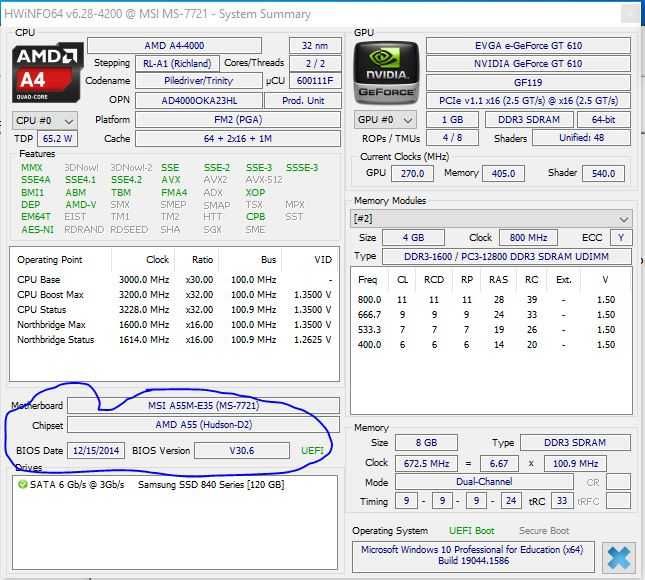Click the FM2 (PGA) platform field
Image resolution: width=645 pixels, height=580 pixels.
click(238, 120)
